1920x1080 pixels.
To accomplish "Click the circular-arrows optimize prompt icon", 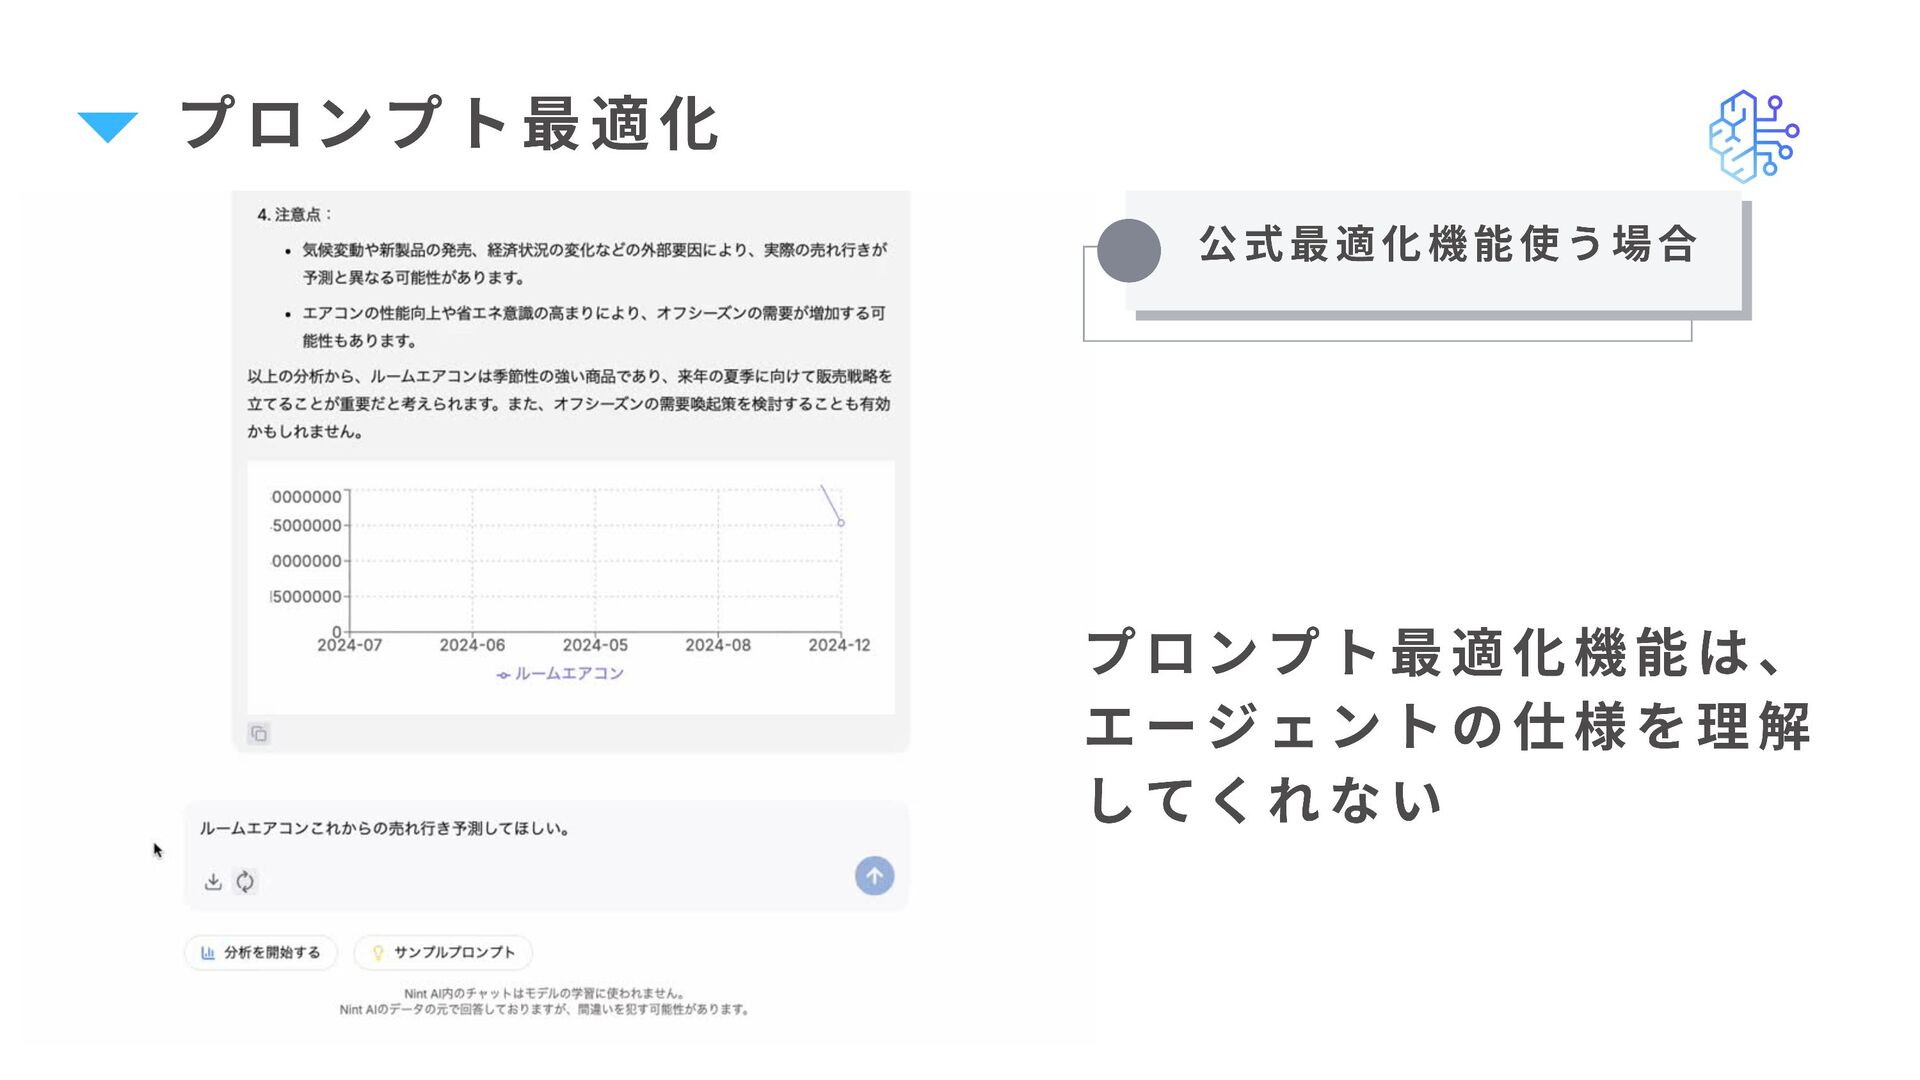I will coord(245,881).
